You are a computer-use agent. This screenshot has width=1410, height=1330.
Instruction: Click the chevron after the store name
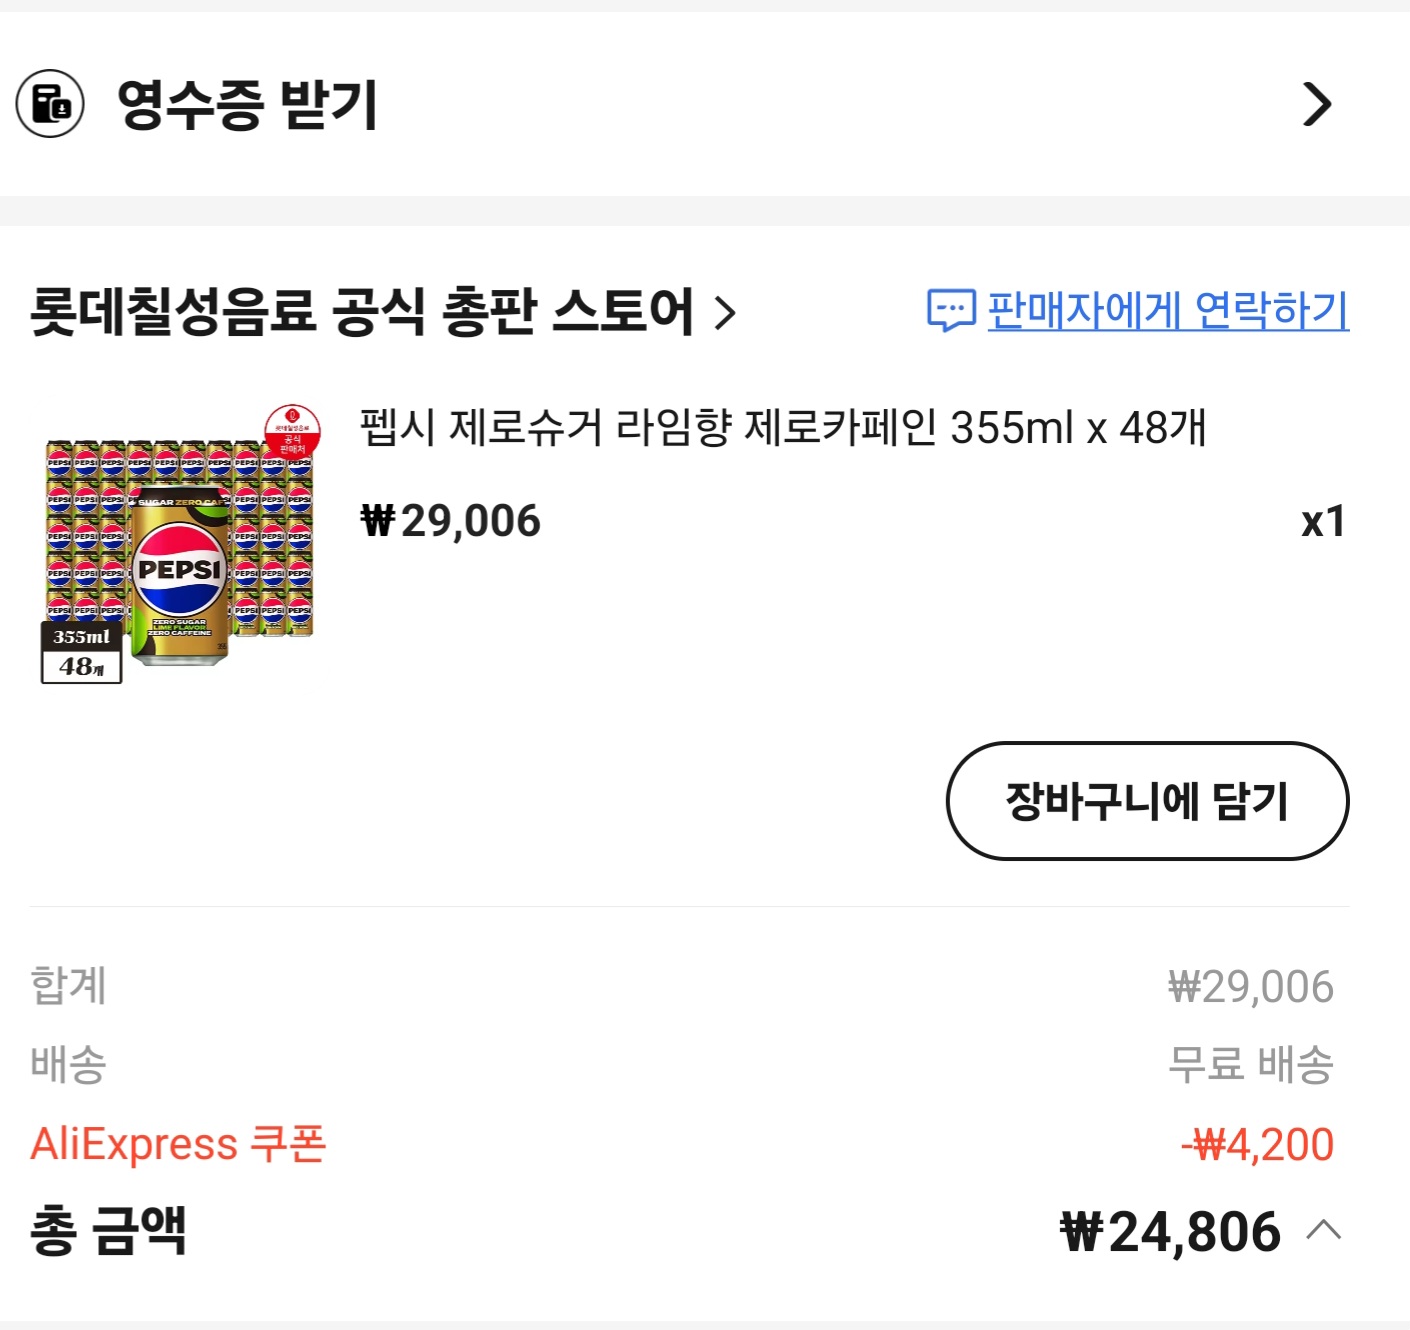coord(726,313)
